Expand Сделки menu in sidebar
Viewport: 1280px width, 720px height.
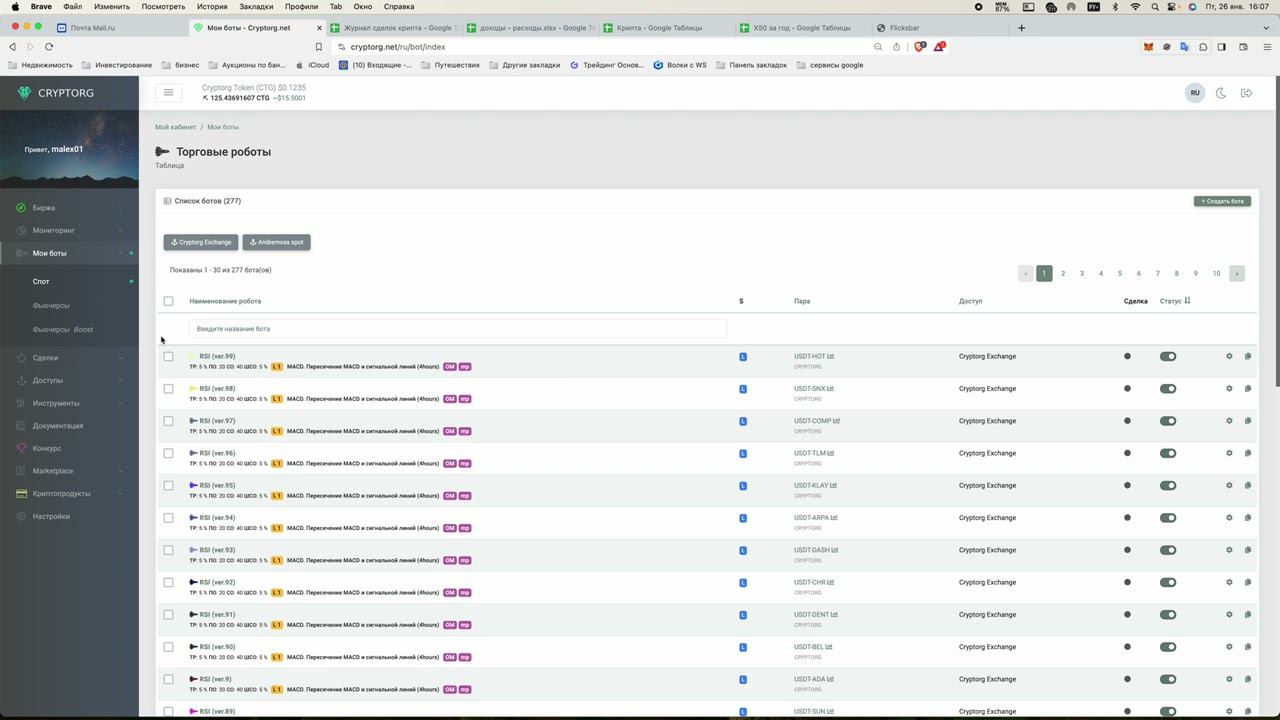point(69,357)
